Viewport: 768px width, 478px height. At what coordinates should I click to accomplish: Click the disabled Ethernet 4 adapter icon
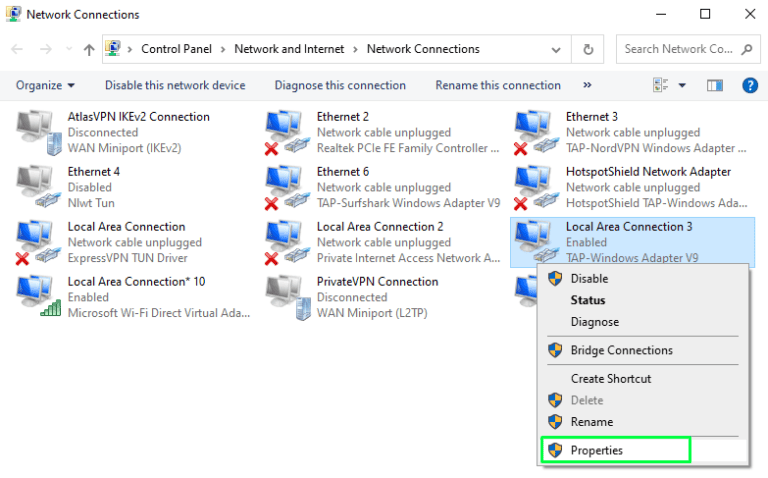click(x=34, y=187)
